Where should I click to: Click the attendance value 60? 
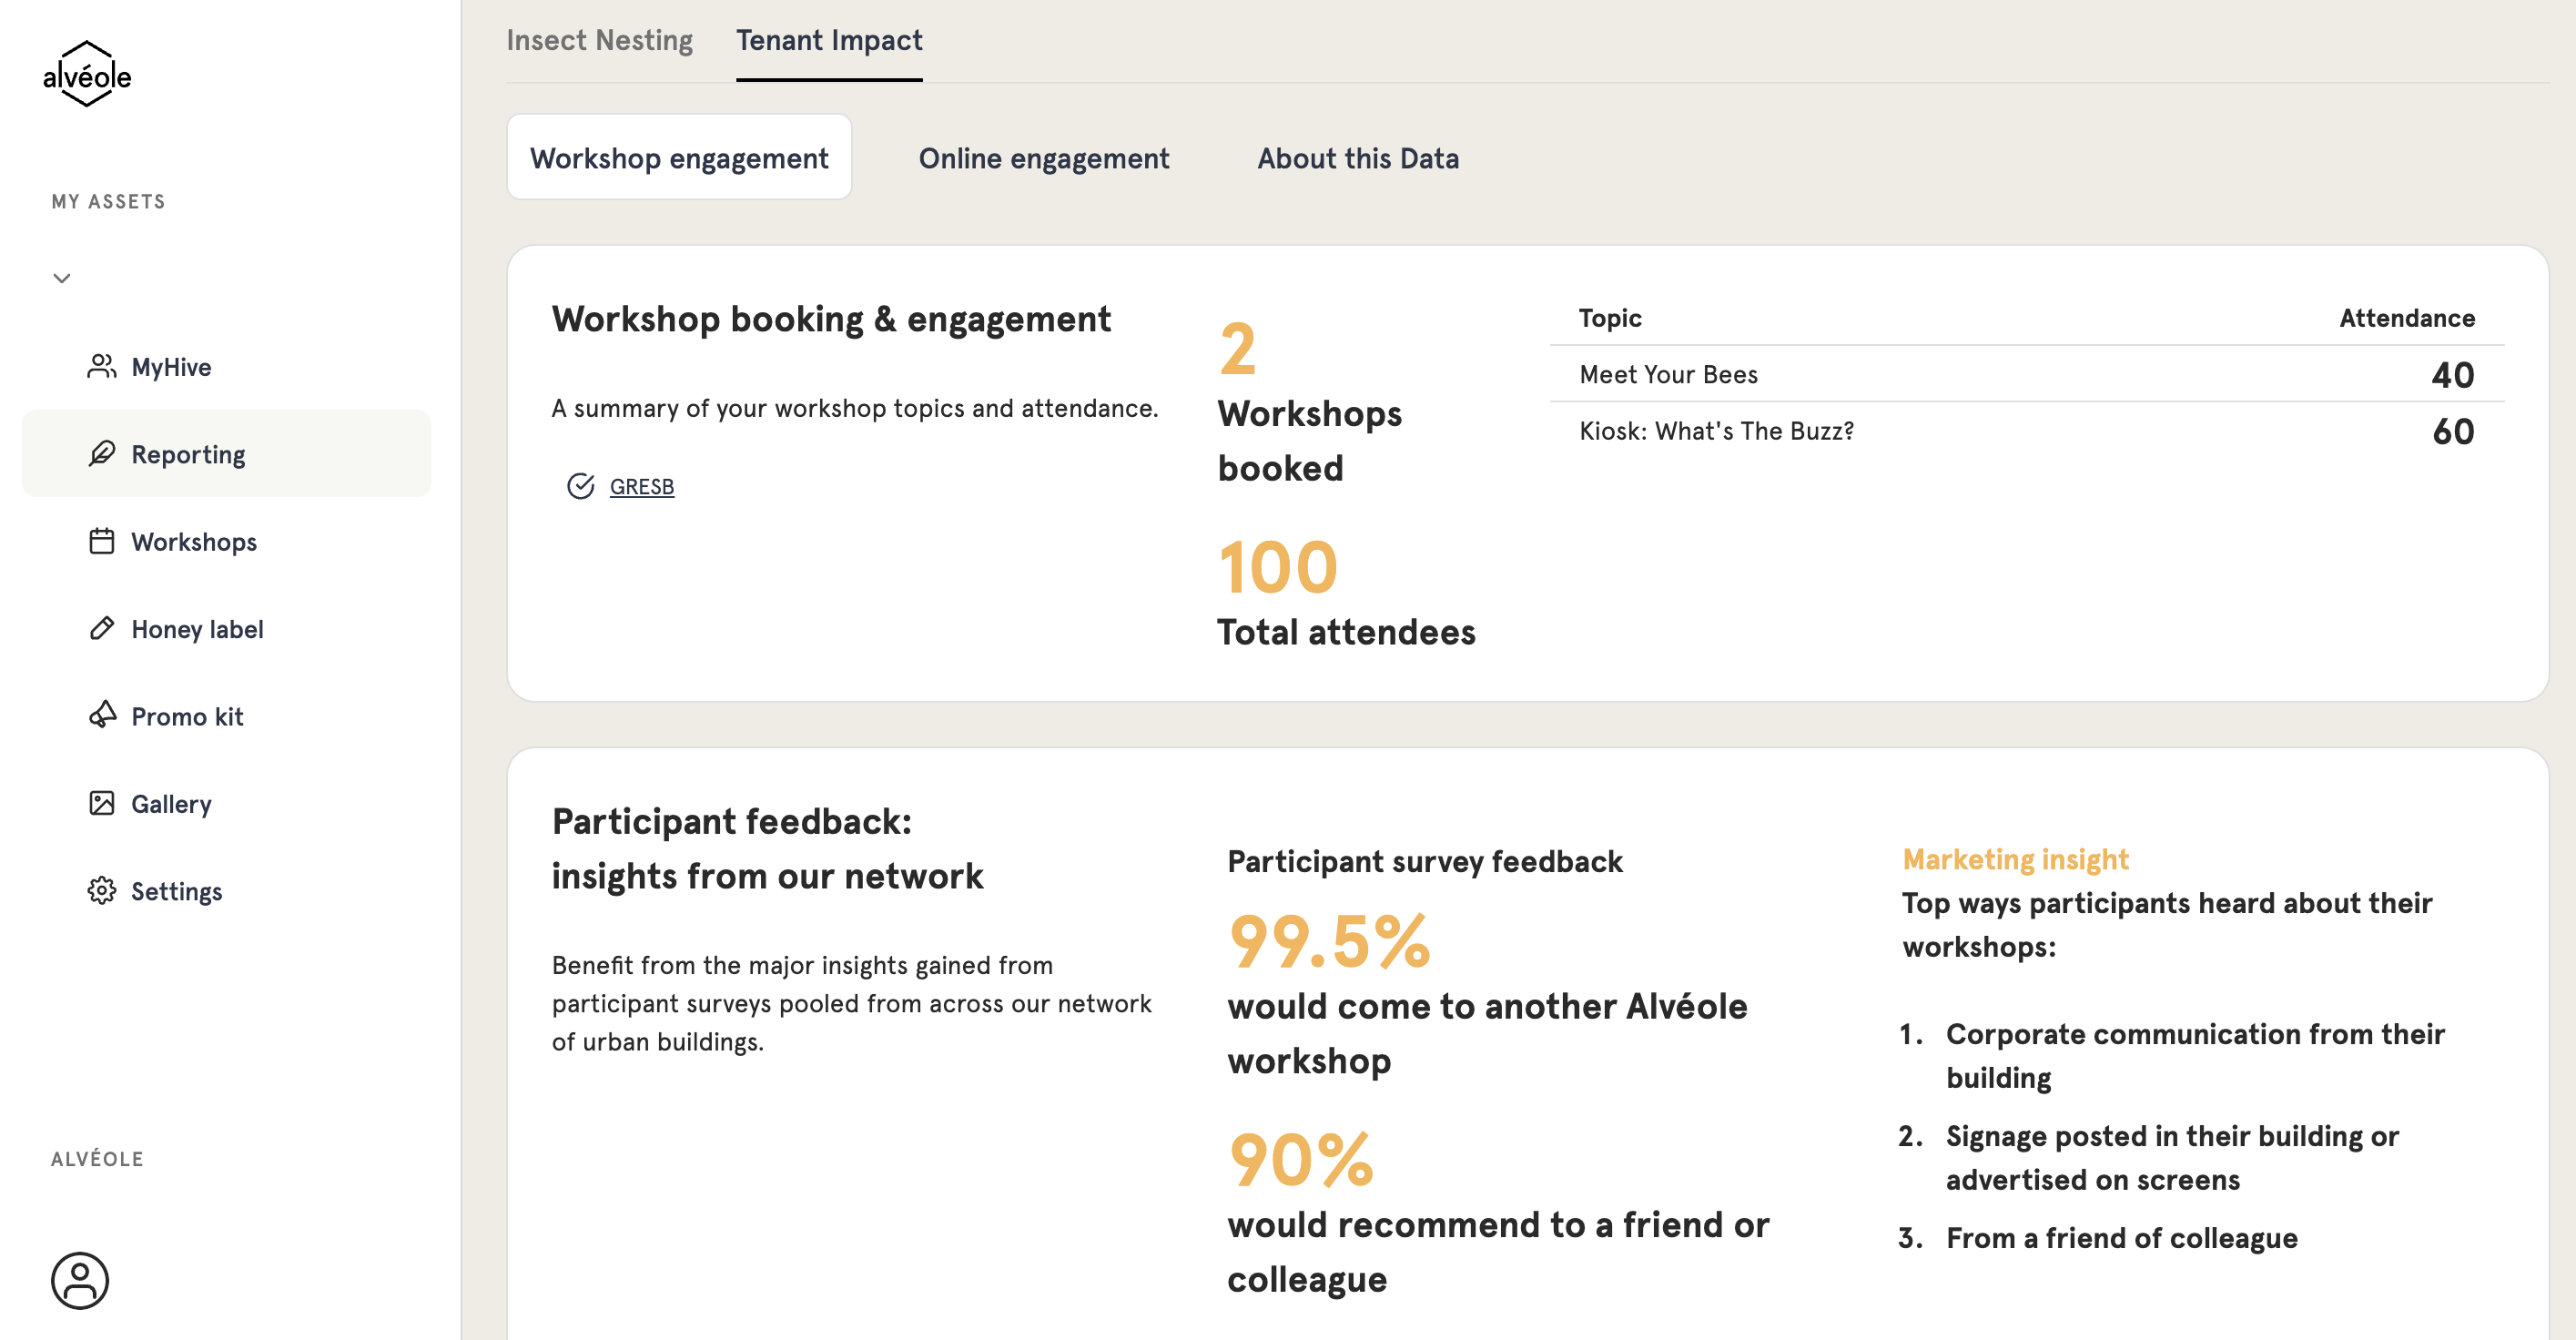point(2453,432)
